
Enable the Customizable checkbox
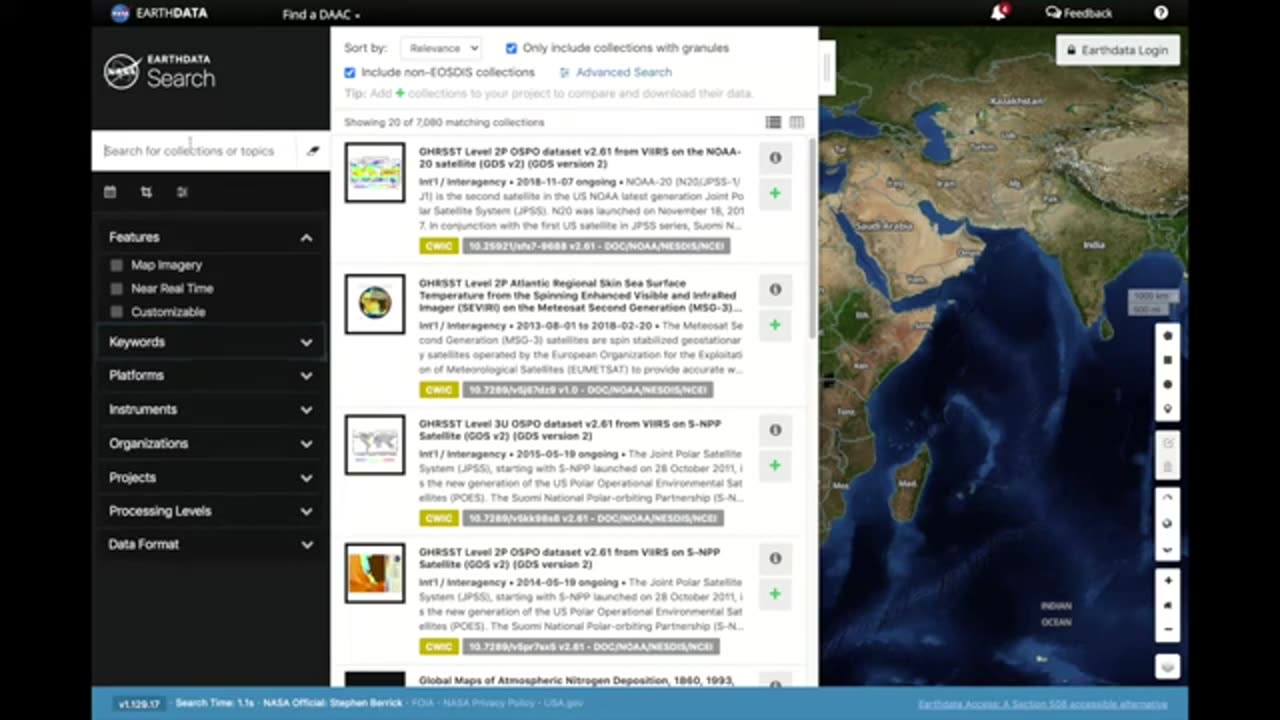tap(117, 312)
